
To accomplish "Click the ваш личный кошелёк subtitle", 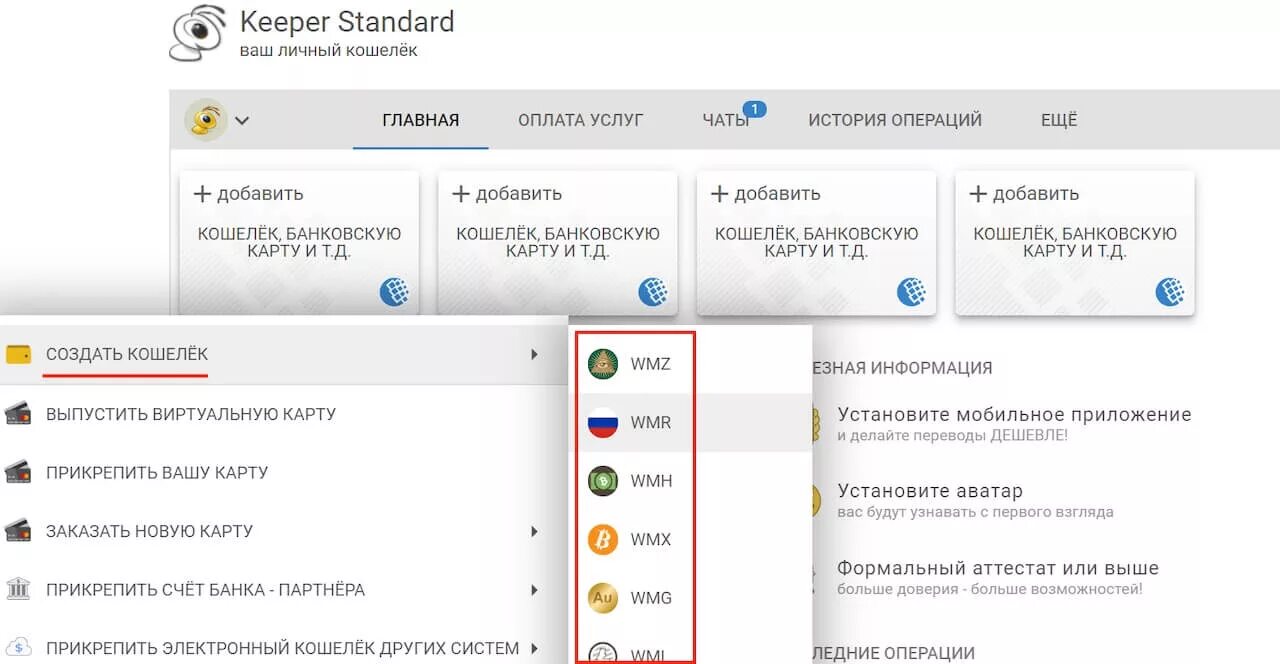I will click(x=329, y=50).
